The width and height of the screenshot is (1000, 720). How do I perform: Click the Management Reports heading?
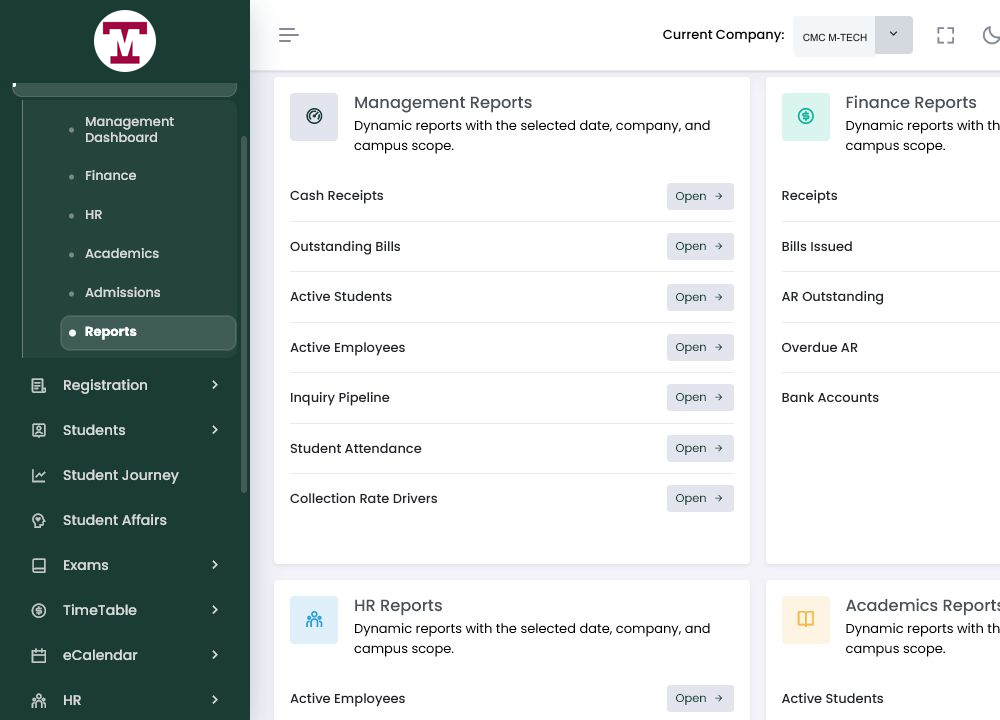[x=443, y=103]
